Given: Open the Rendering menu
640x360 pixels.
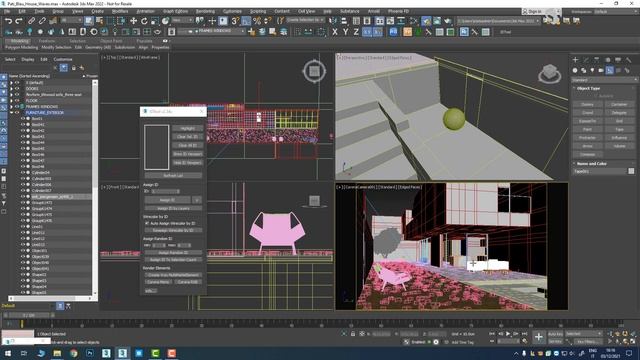Looking at the screenshot, I should 205,11.
